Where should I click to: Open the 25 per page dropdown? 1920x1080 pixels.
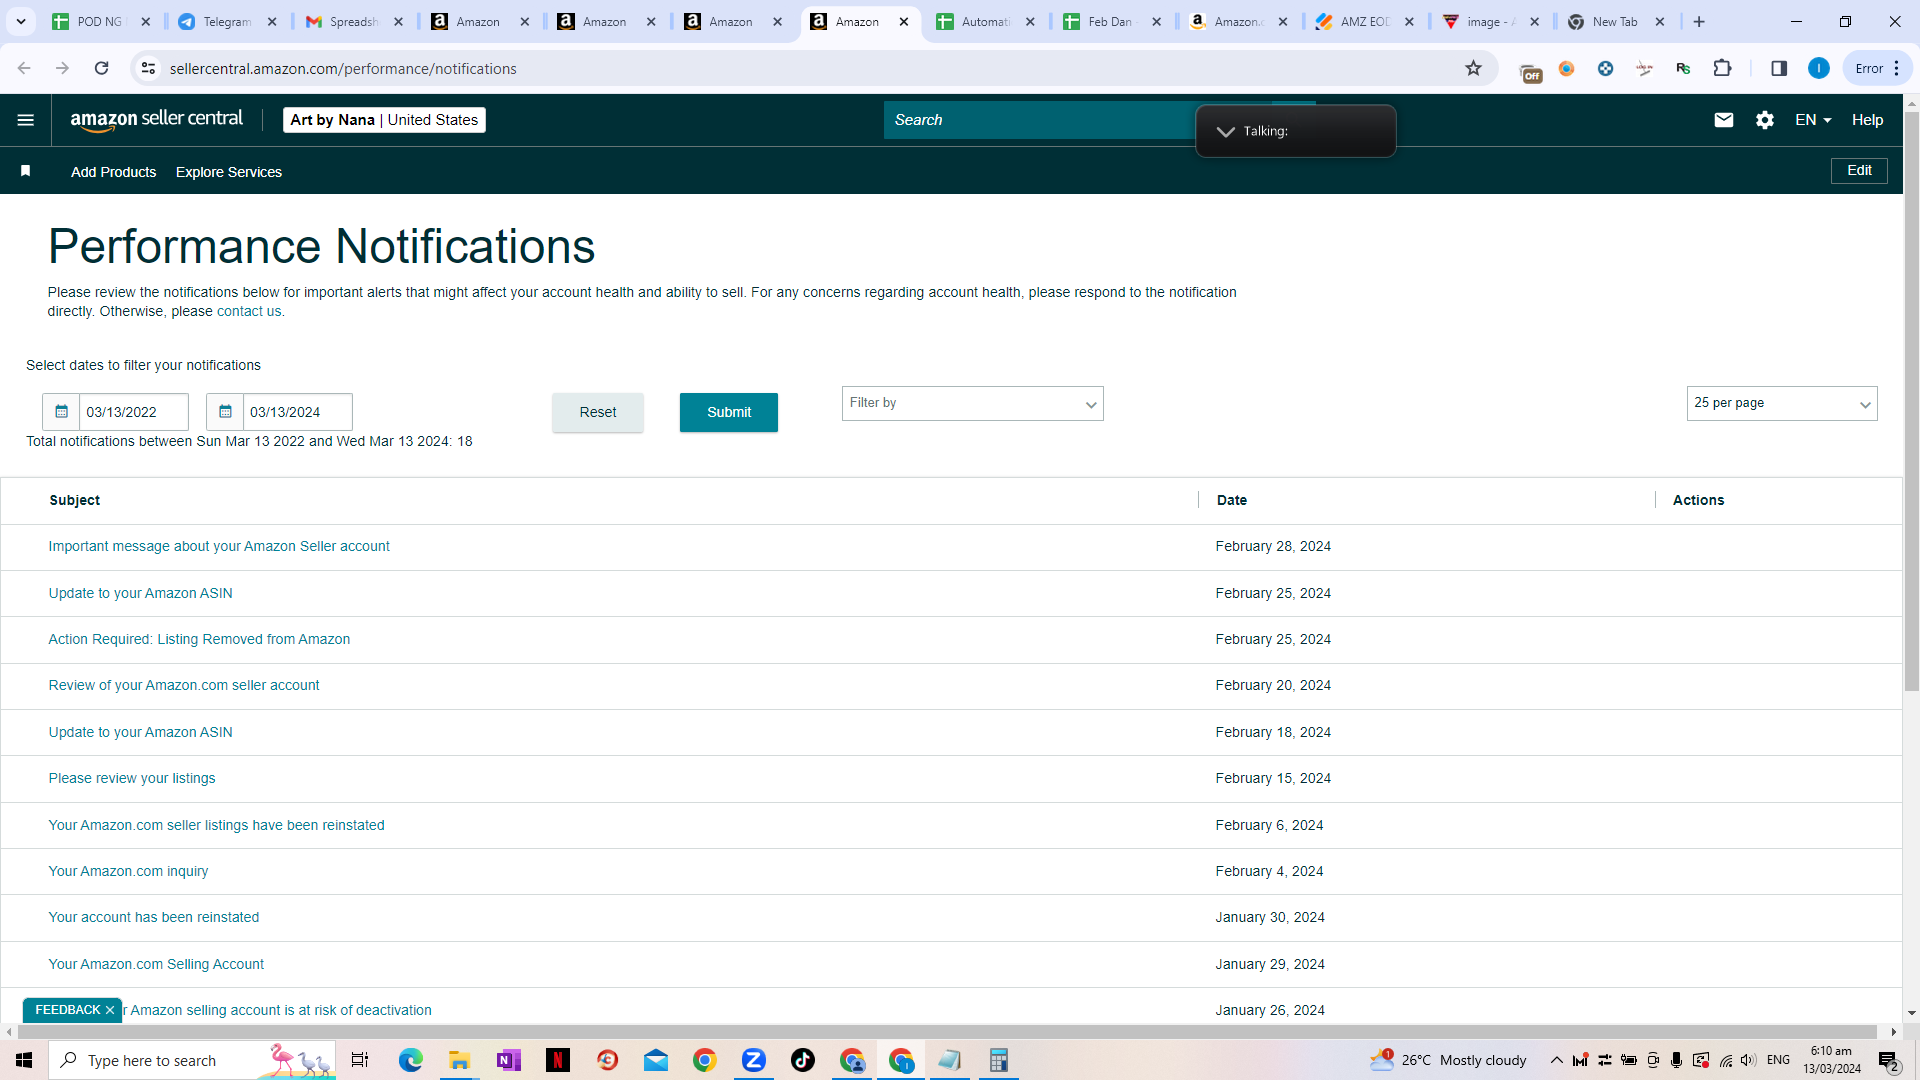click(x=1782, y=403)
